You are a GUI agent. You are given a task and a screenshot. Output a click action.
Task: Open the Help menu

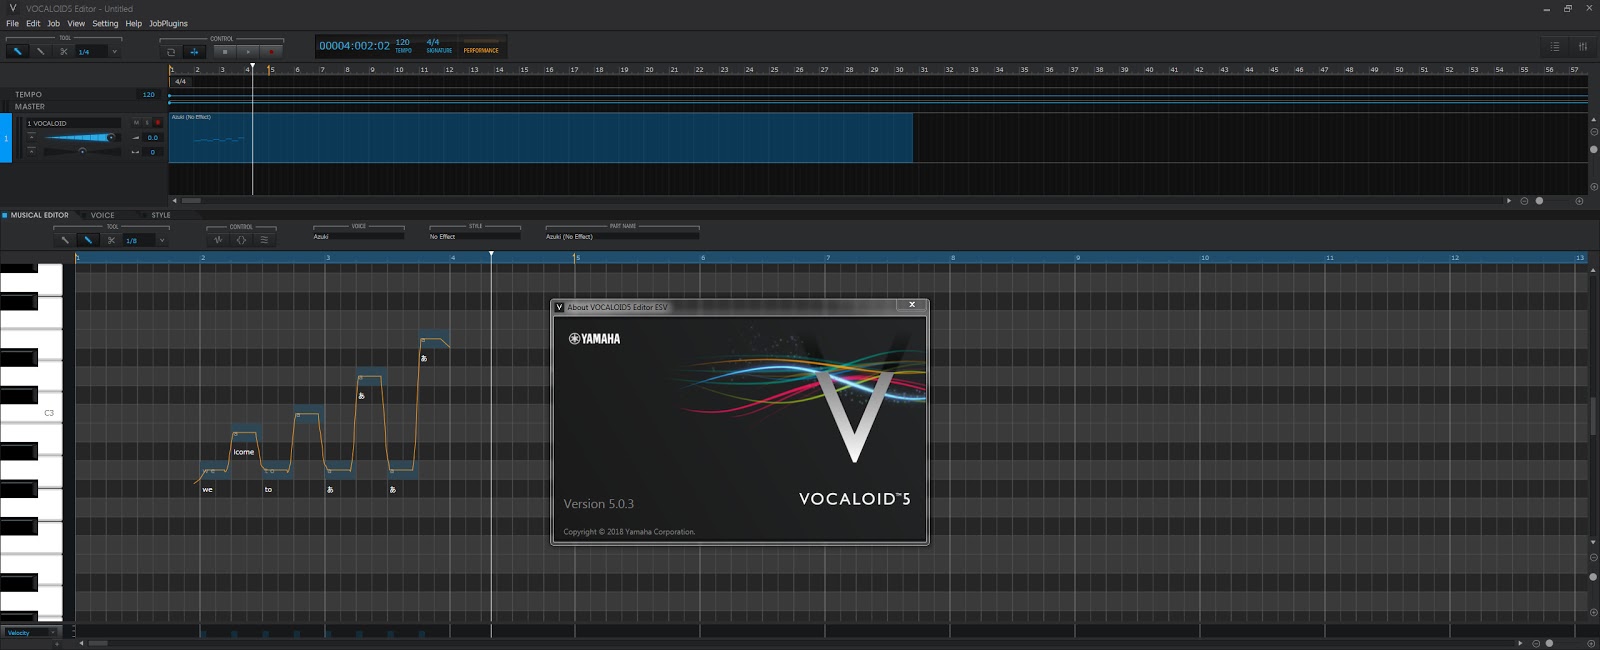click(133, 23)
